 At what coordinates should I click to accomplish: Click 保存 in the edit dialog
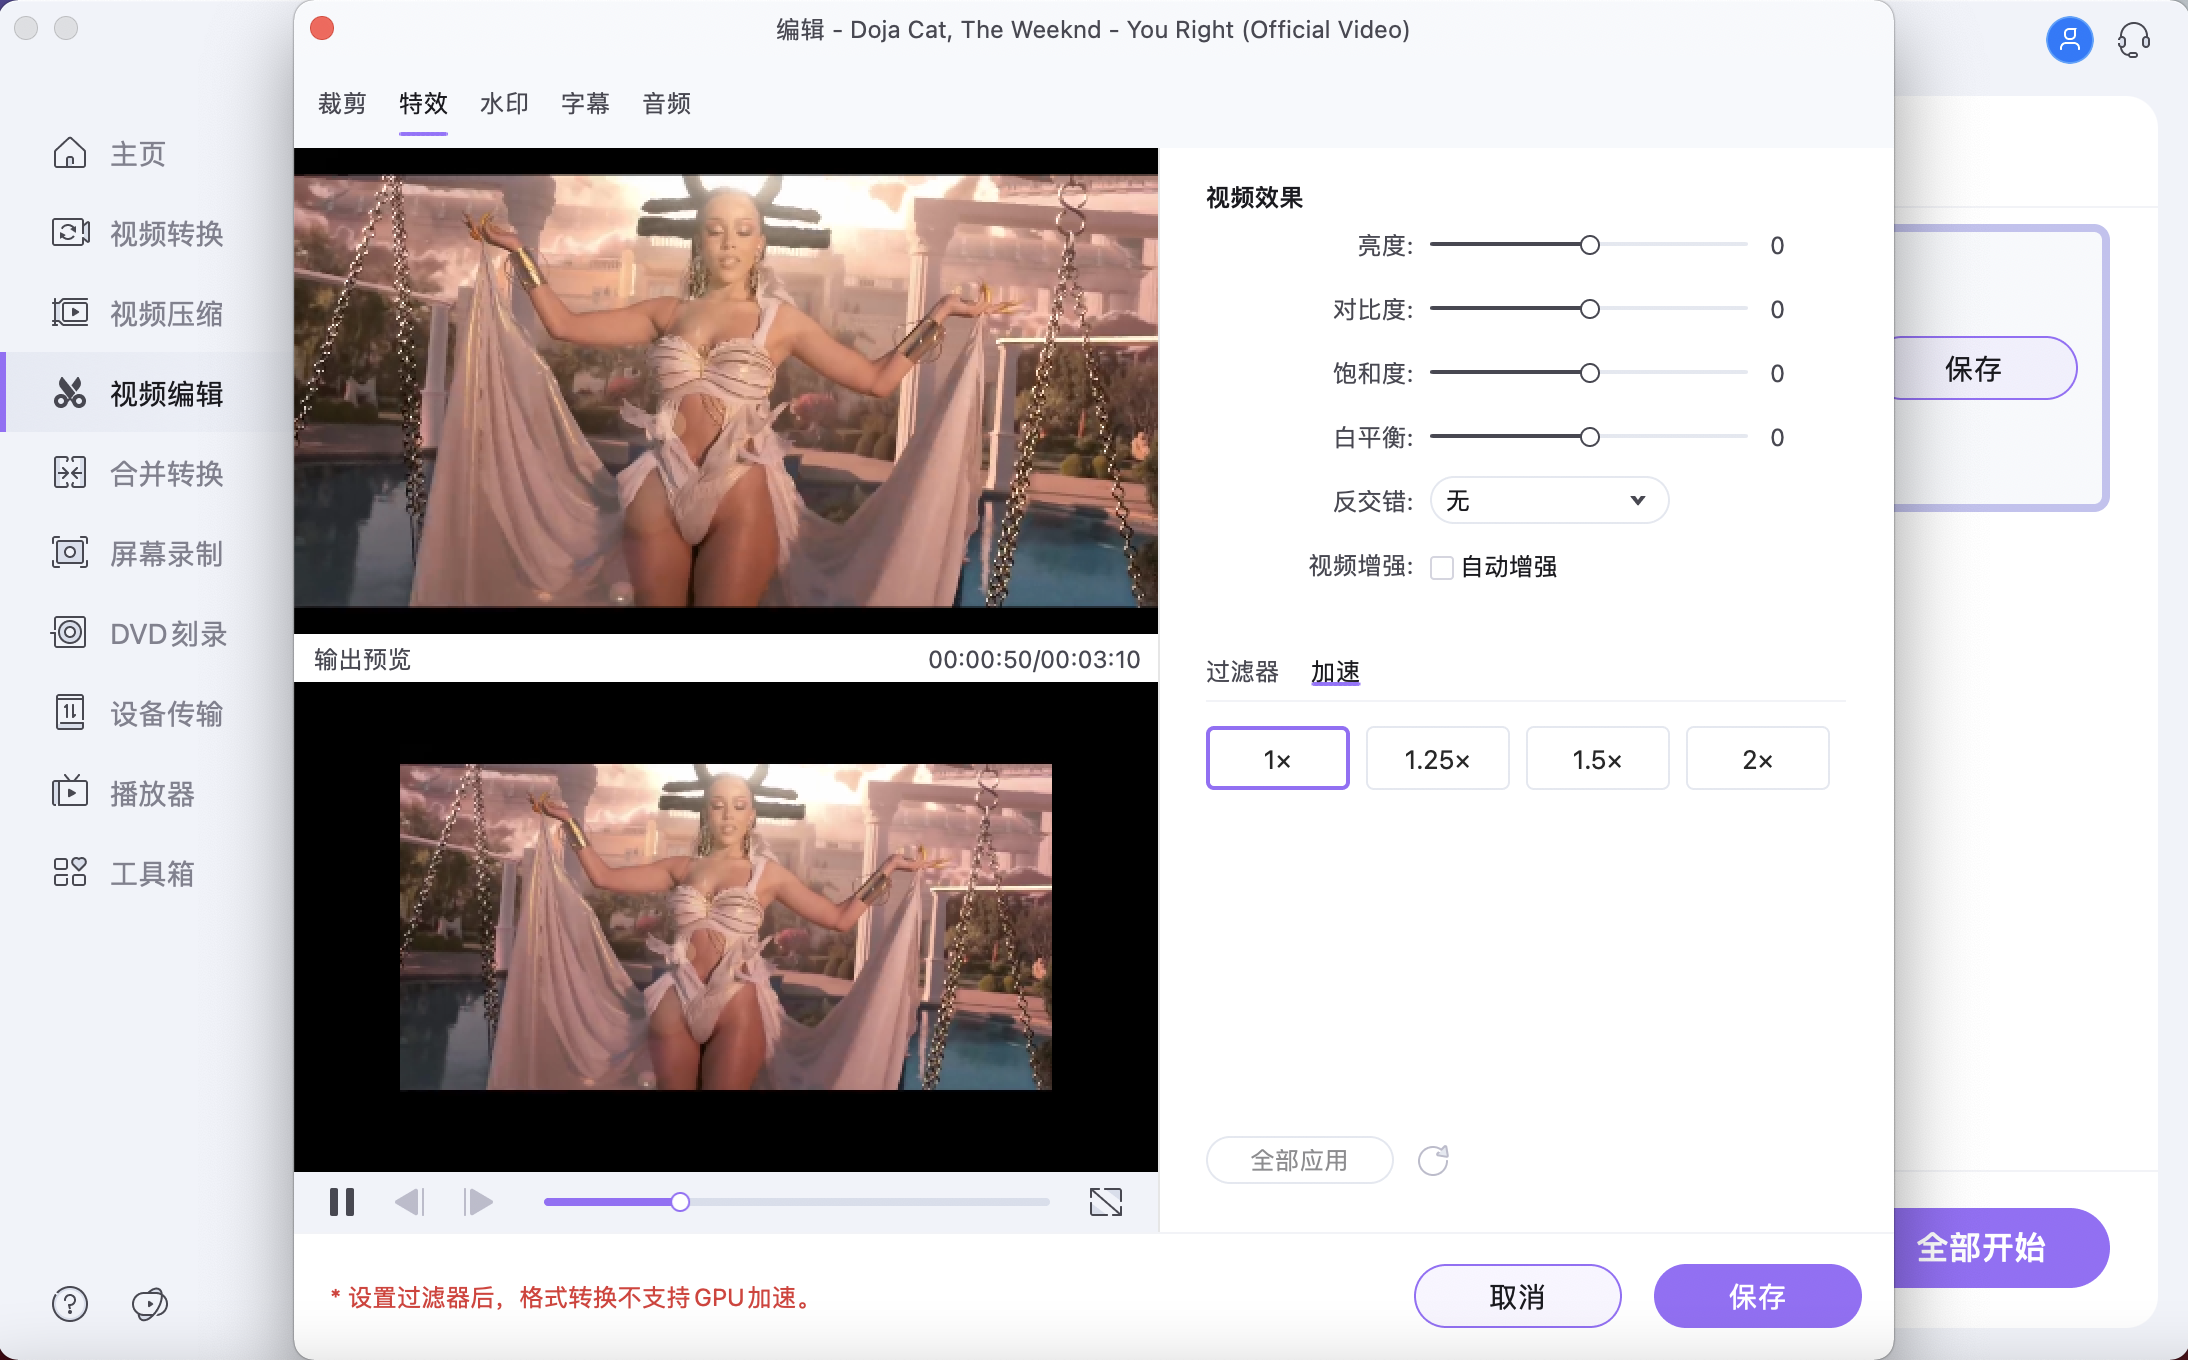click(x=1757, y=1296)
